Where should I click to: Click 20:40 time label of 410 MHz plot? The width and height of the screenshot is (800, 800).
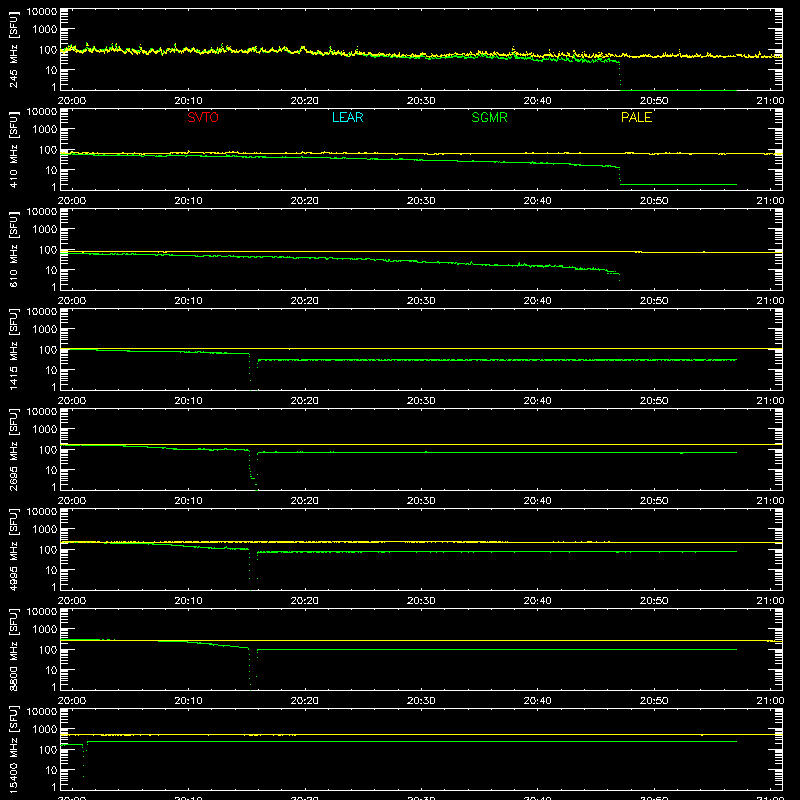pyautogui.click(x=537, y=201)
